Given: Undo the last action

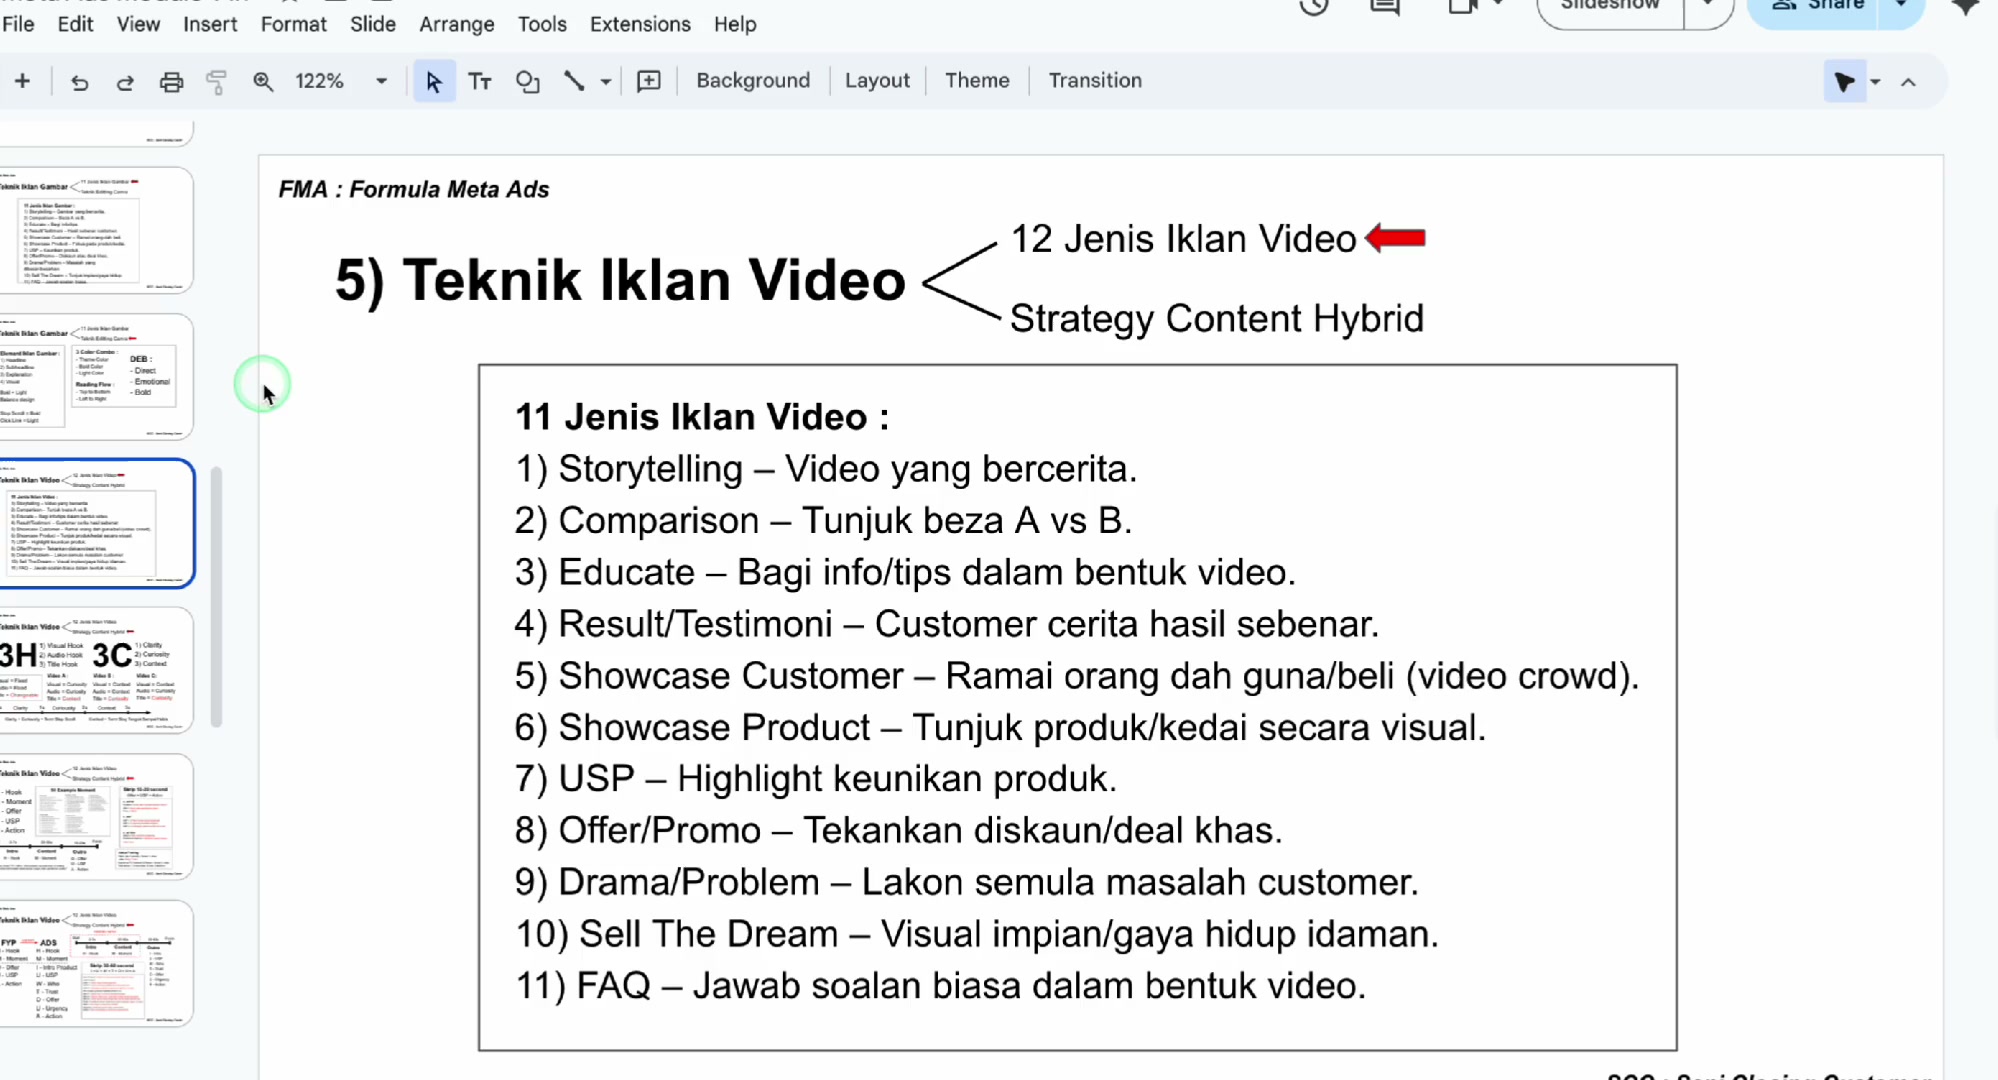Looking at the screenshot, I should [x=80, y=82].
